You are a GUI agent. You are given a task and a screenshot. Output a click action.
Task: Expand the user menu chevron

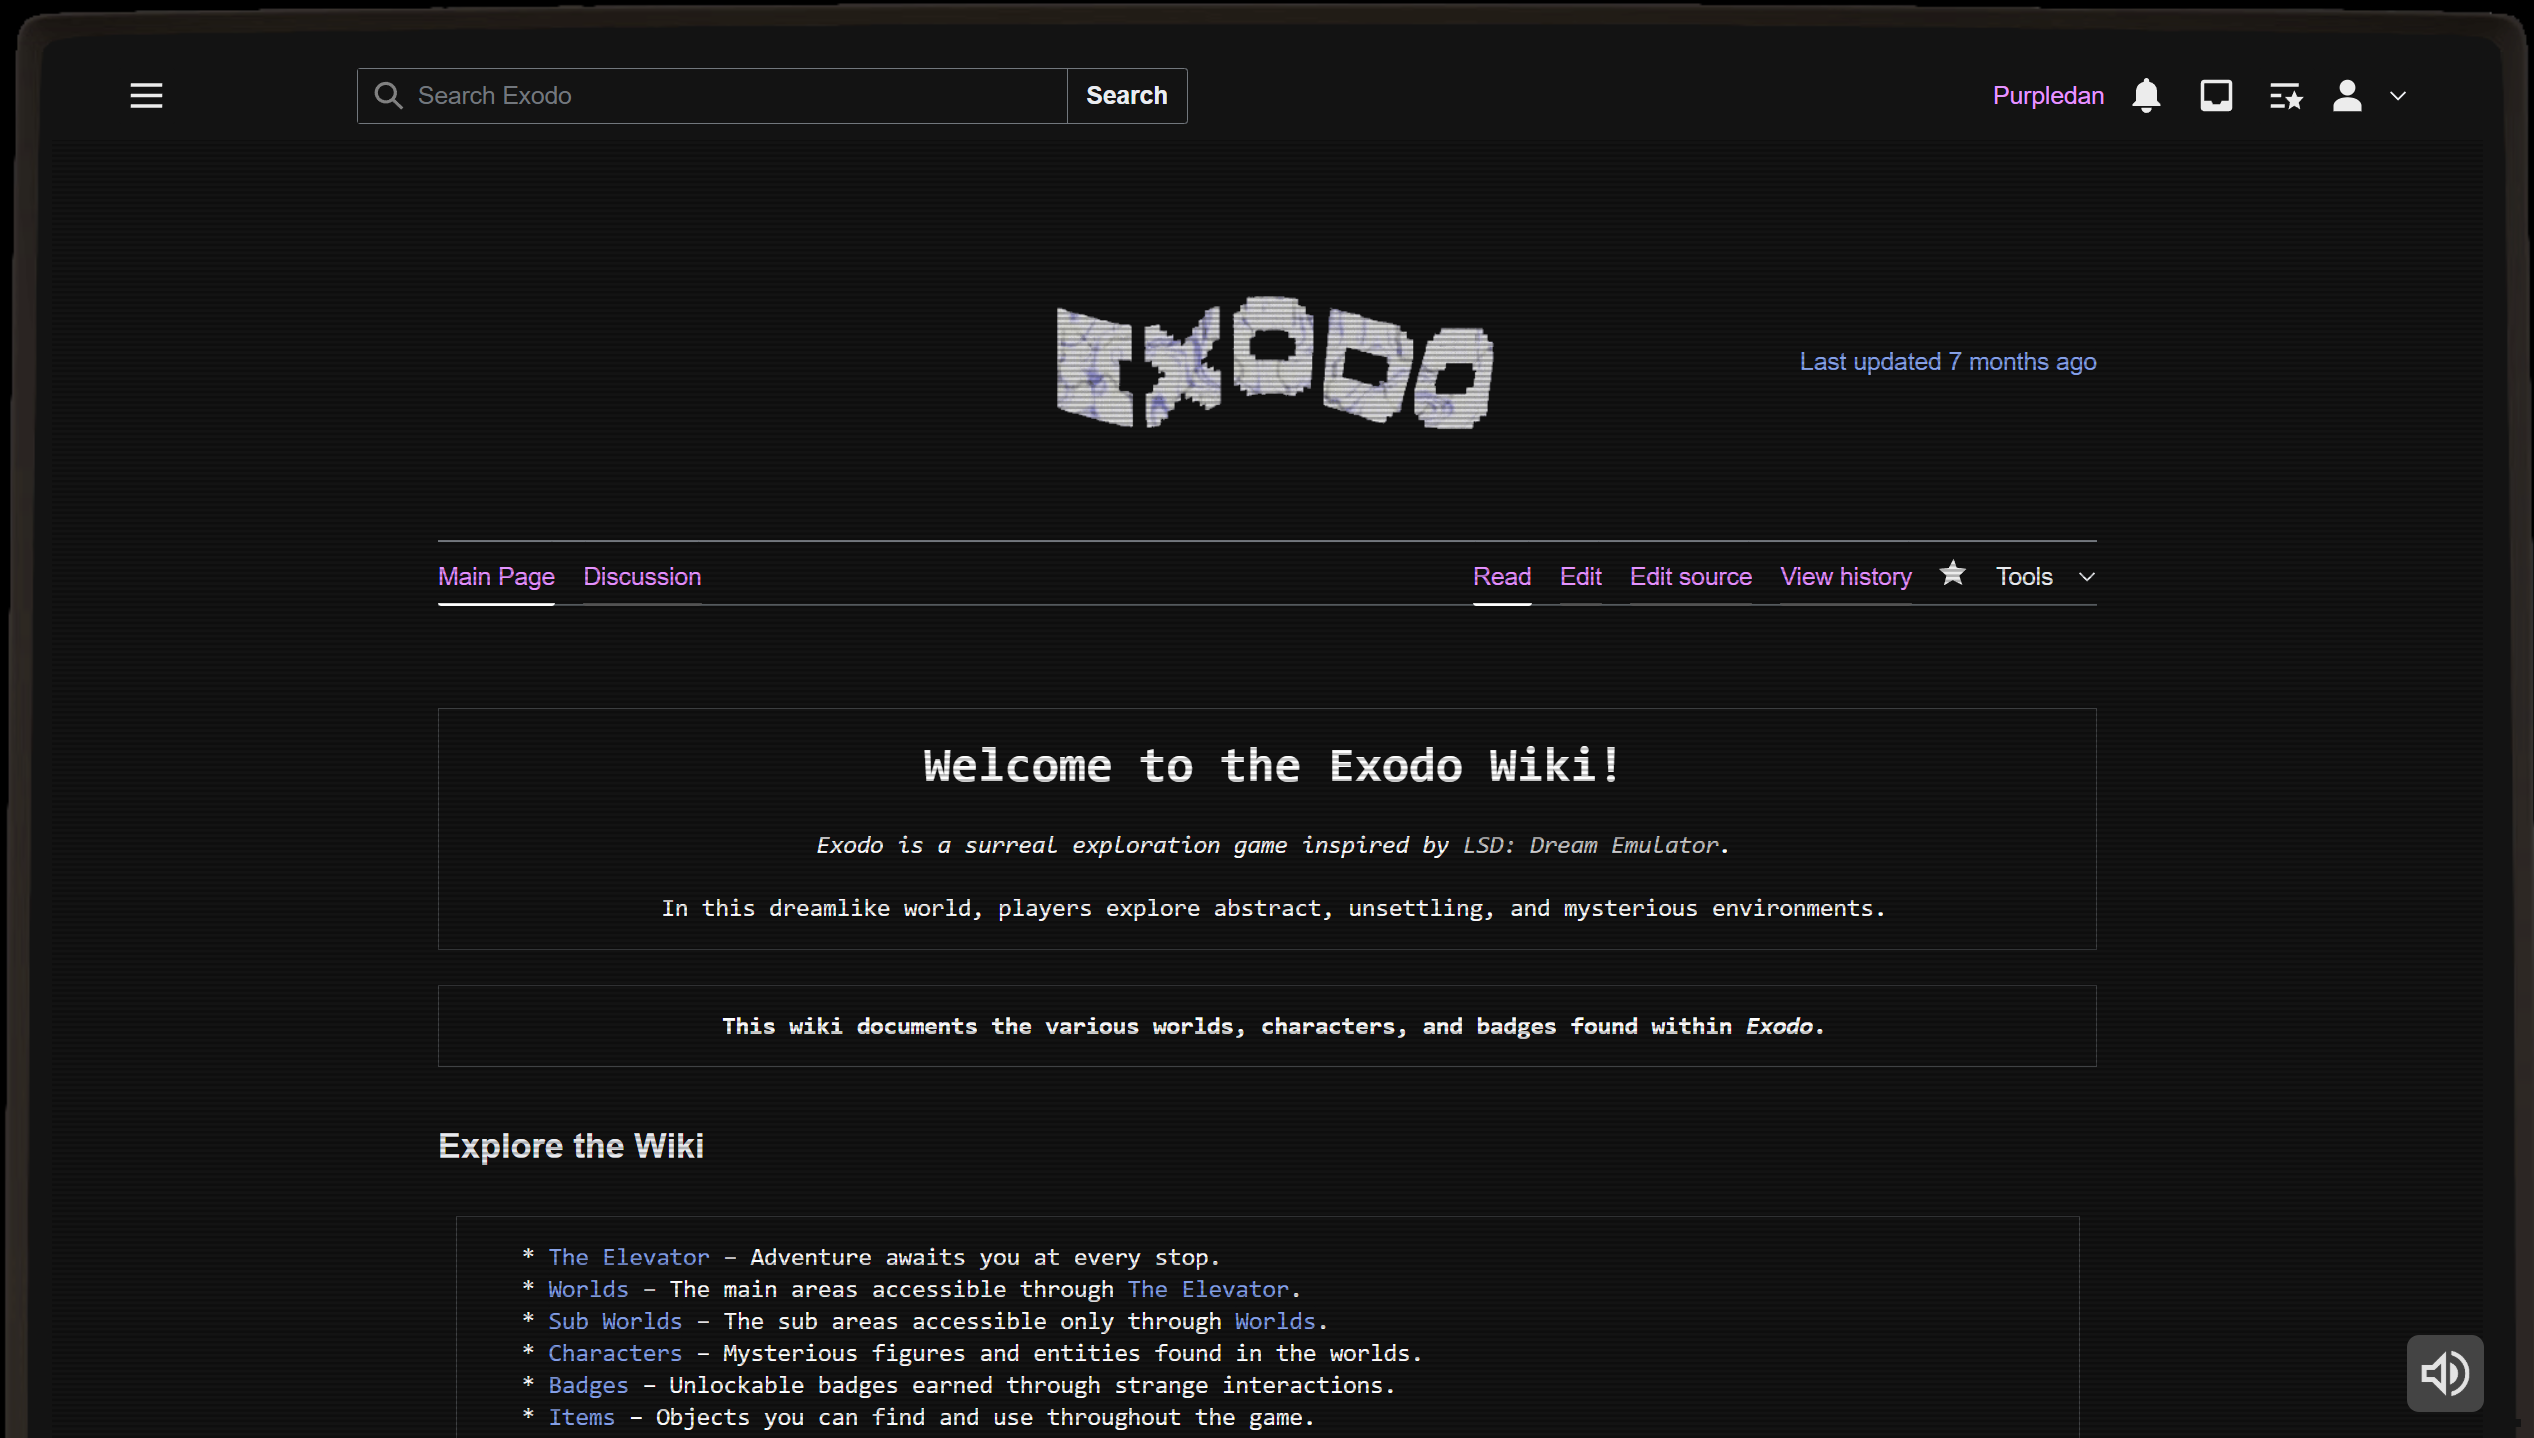tap(2398, 96)
